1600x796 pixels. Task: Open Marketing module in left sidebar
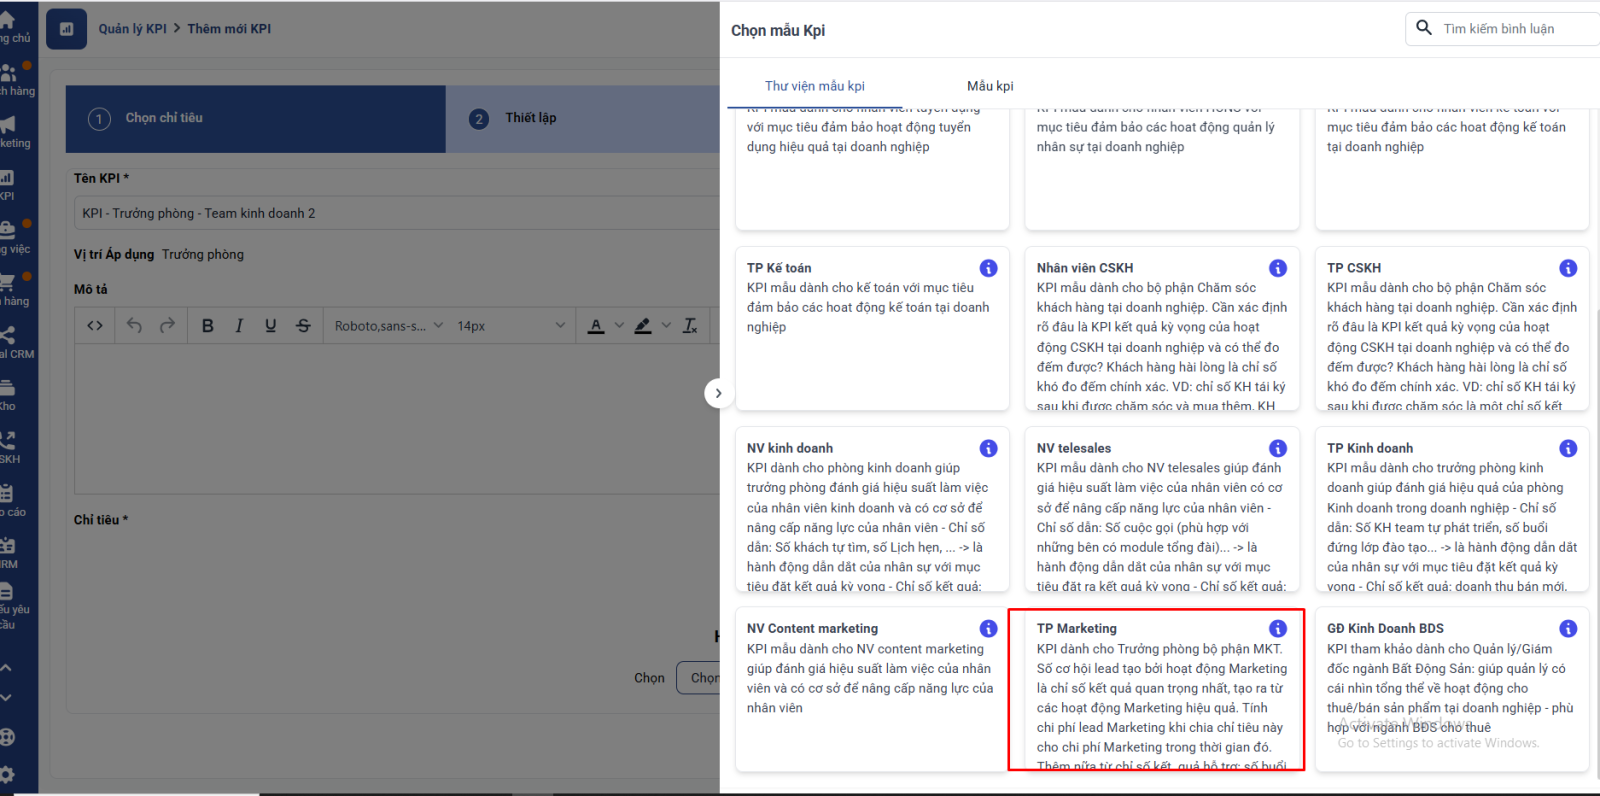tap(12, 130)
